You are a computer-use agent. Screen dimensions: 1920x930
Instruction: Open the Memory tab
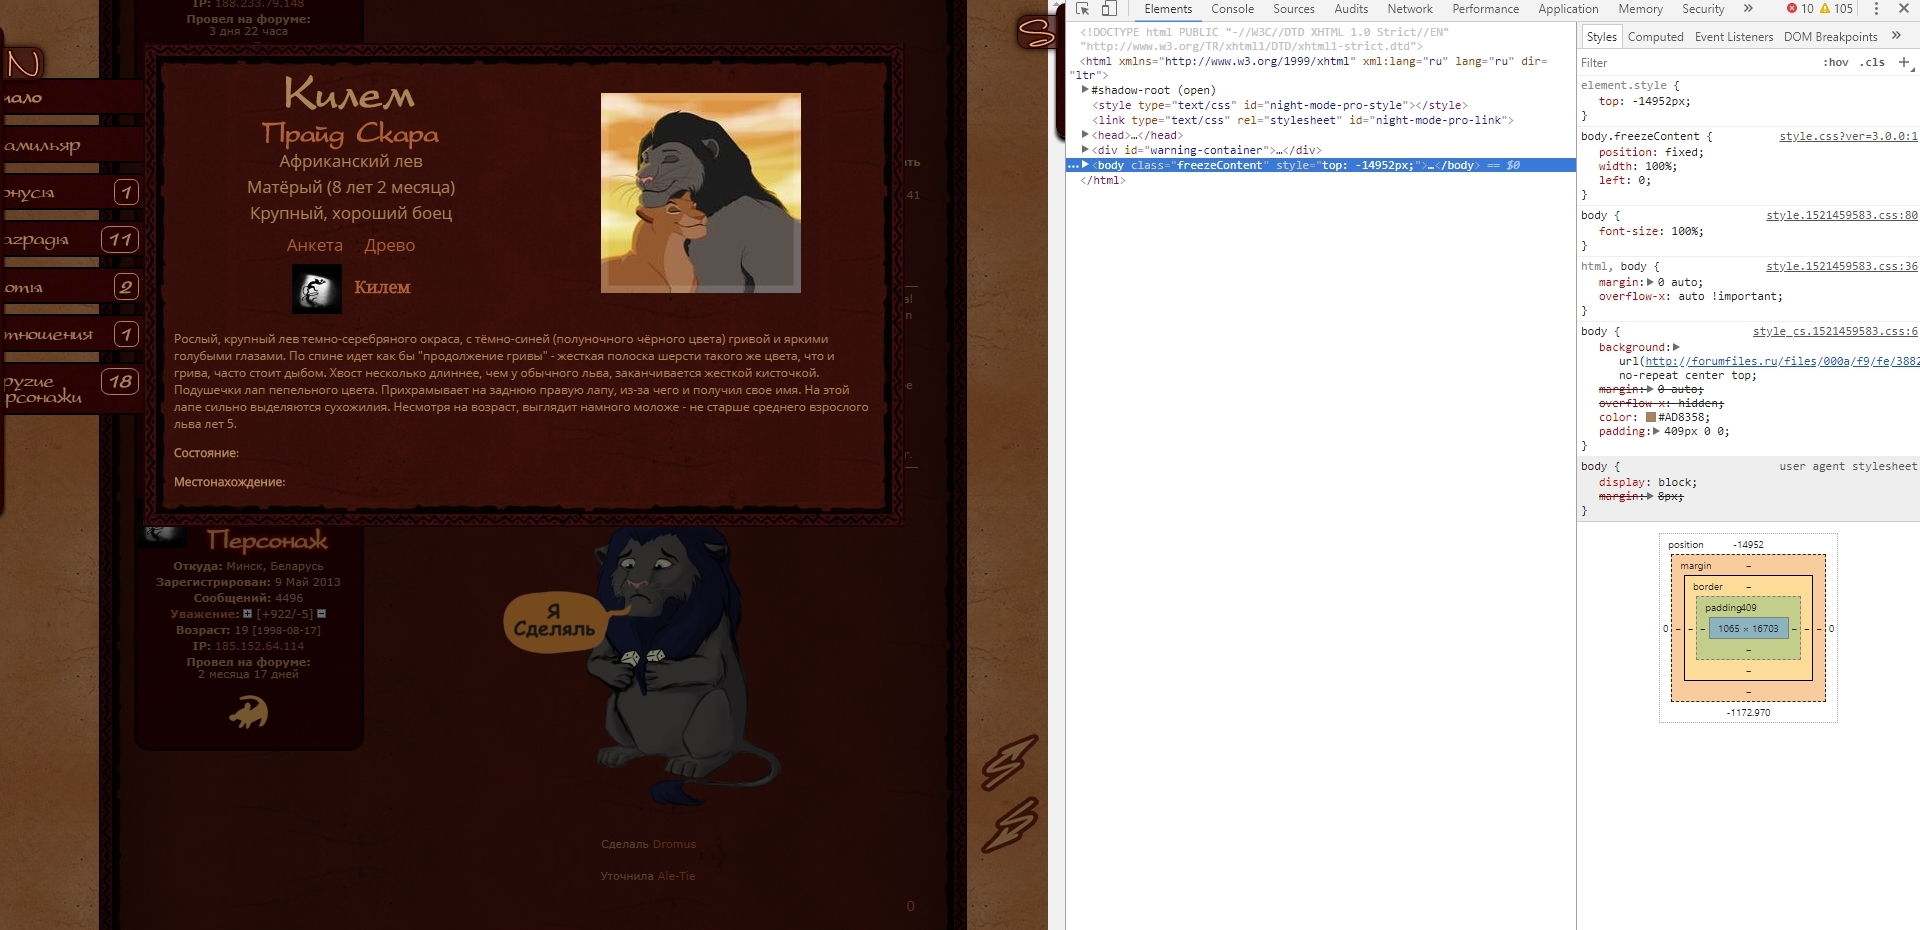click(x=1640, y=9)
